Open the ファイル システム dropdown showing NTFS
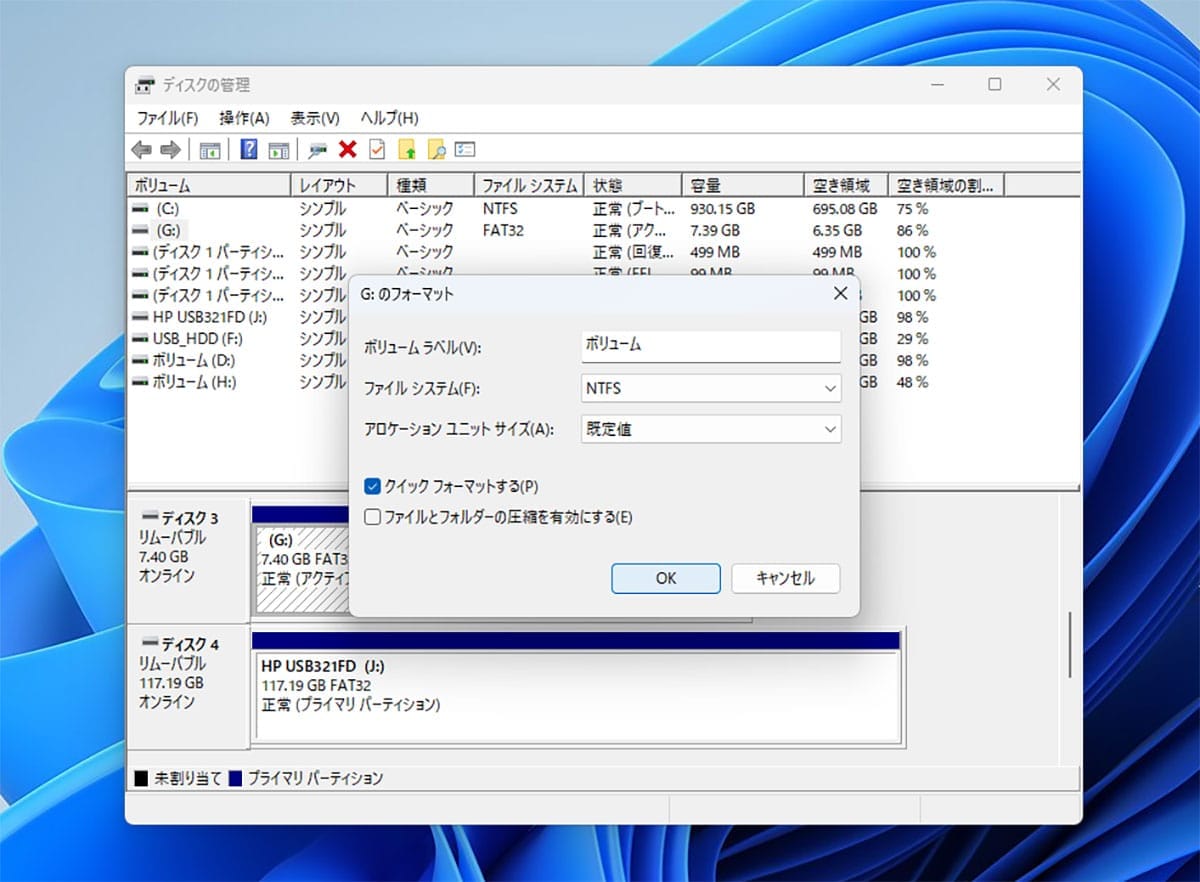This screenshot has width=1200, height=882. [x=710, y=388]
